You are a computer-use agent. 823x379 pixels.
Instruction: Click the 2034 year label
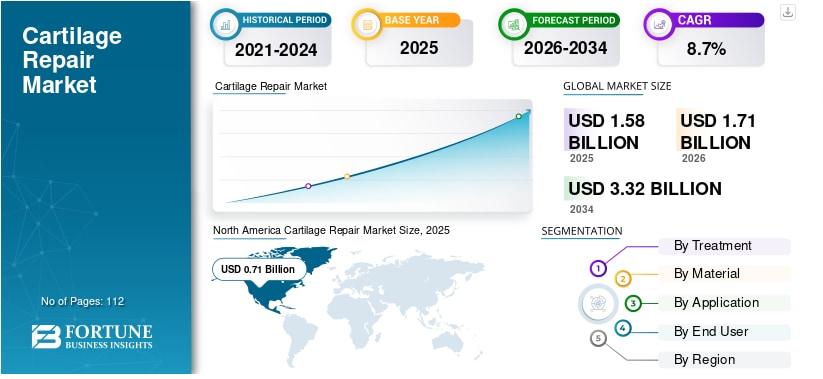[x=582, y=209]
